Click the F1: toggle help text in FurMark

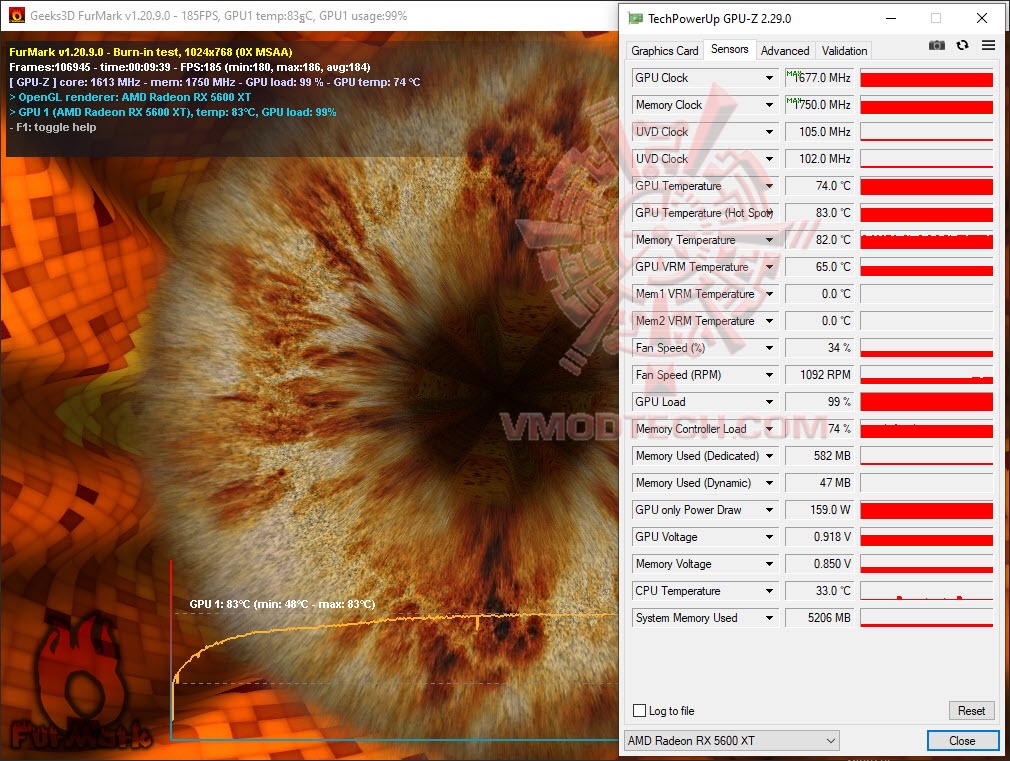click(53, 128)
